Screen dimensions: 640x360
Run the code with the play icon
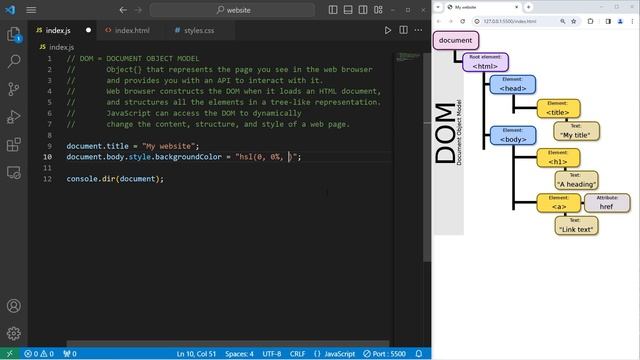[387, 30]
